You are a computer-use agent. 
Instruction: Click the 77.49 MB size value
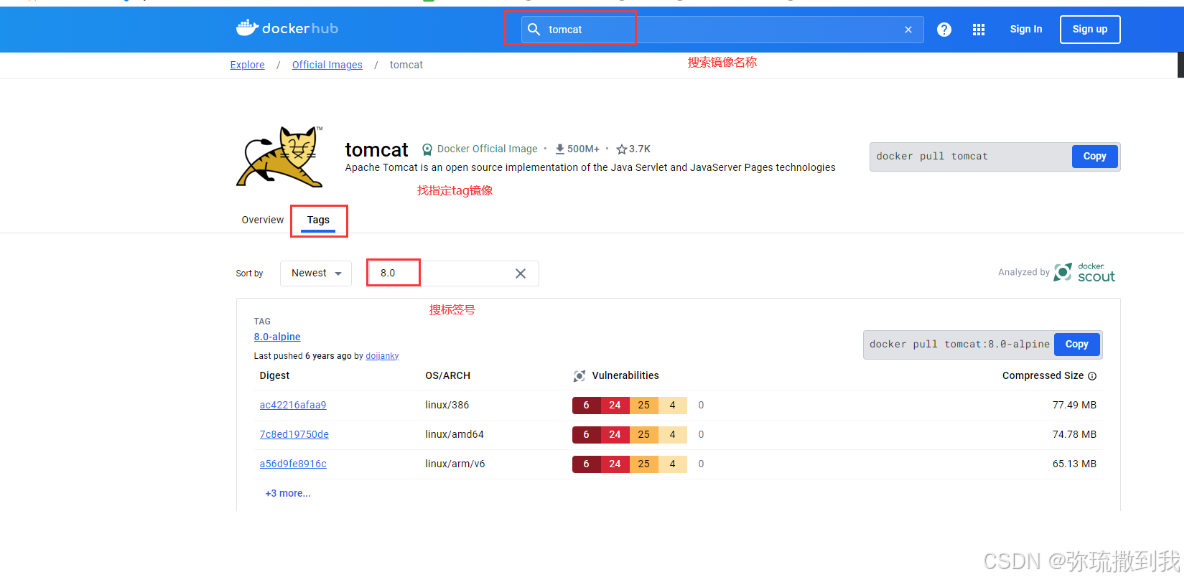1075,405
